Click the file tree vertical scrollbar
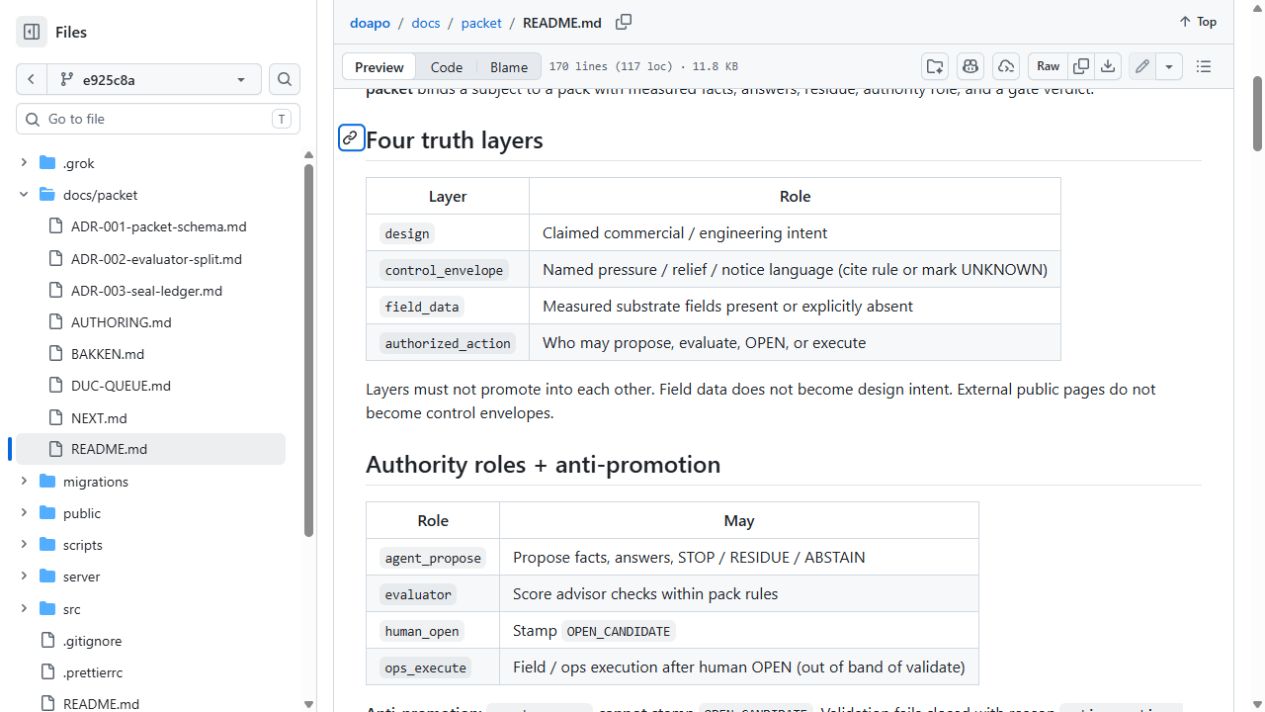This screenshot has height=712, width=1265. point(309,350)
